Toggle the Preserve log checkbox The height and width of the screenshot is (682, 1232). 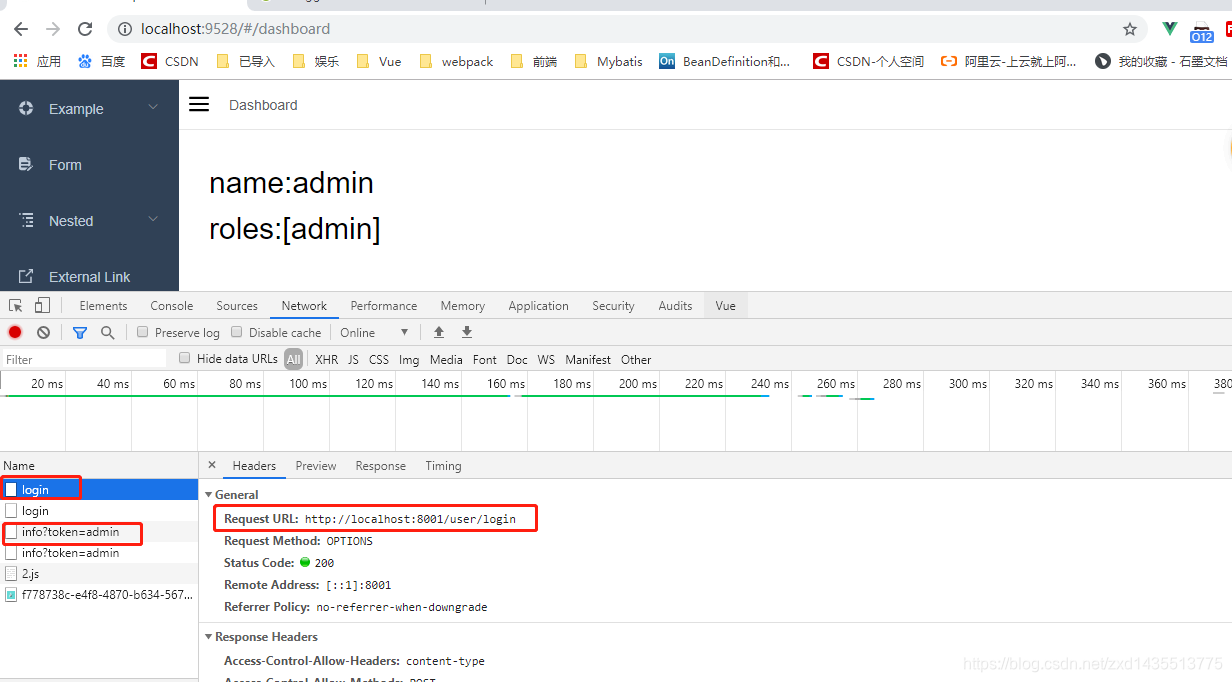[x=143, y=332]
